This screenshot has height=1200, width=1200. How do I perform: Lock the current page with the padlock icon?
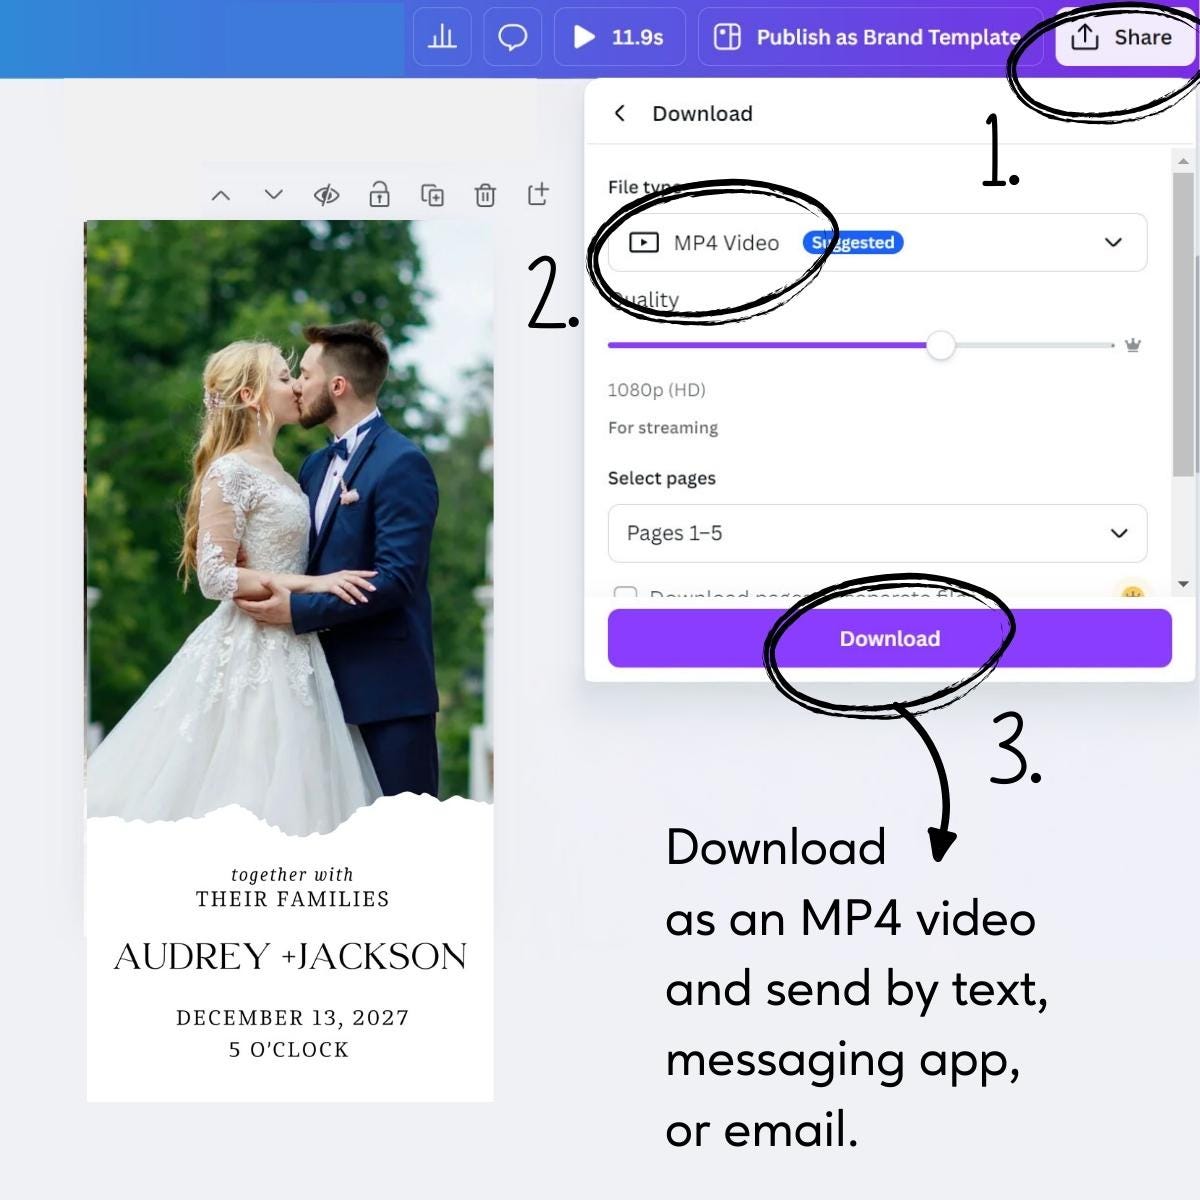[379, 195]
